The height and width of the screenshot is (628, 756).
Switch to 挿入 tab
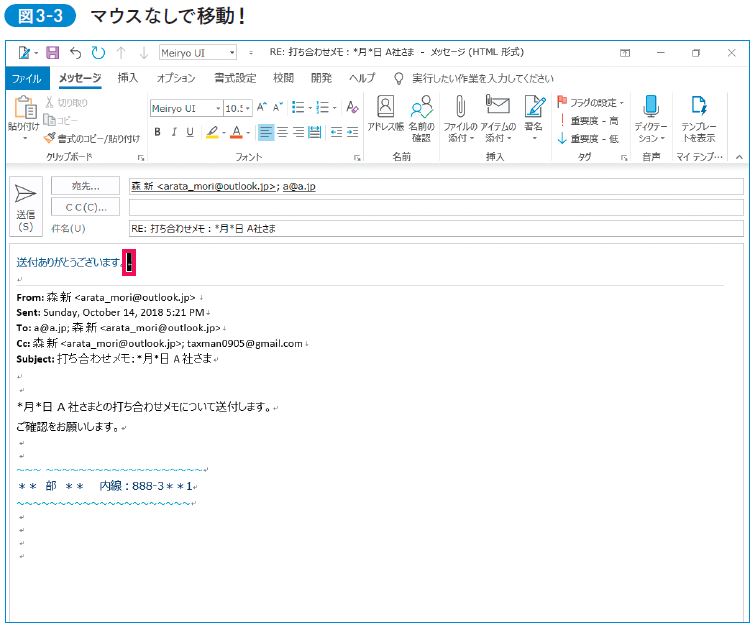128,78
